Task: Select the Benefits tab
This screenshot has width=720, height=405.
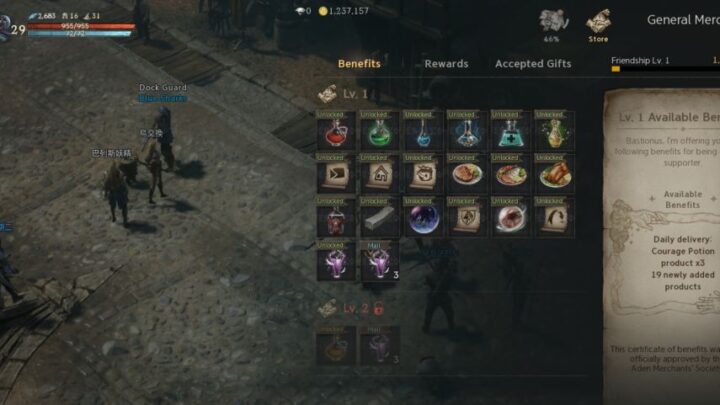Action: [x=359, y=64]
